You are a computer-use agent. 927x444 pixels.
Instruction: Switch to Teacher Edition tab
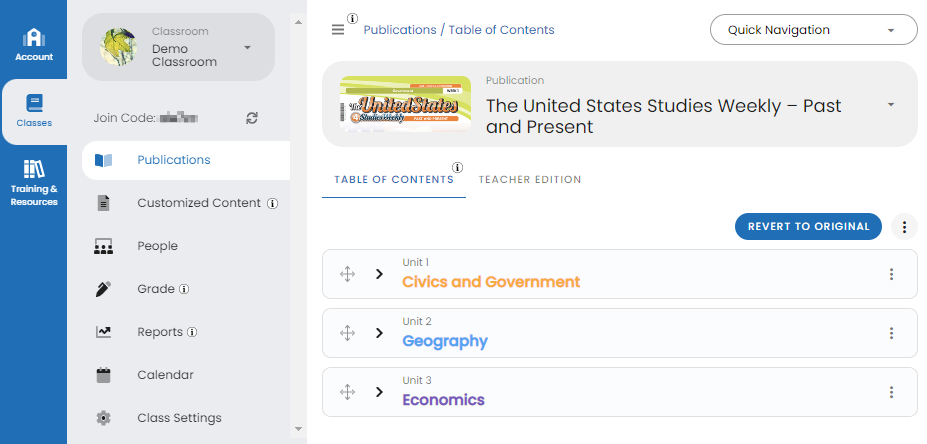(x=530, y=180)
